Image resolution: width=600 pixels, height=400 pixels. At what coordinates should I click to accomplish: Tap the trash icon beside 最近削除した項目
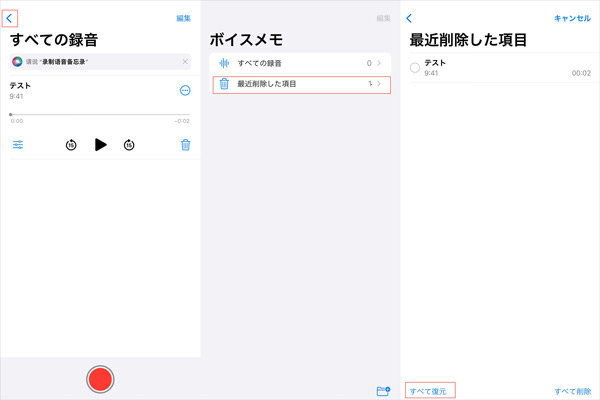224,84
